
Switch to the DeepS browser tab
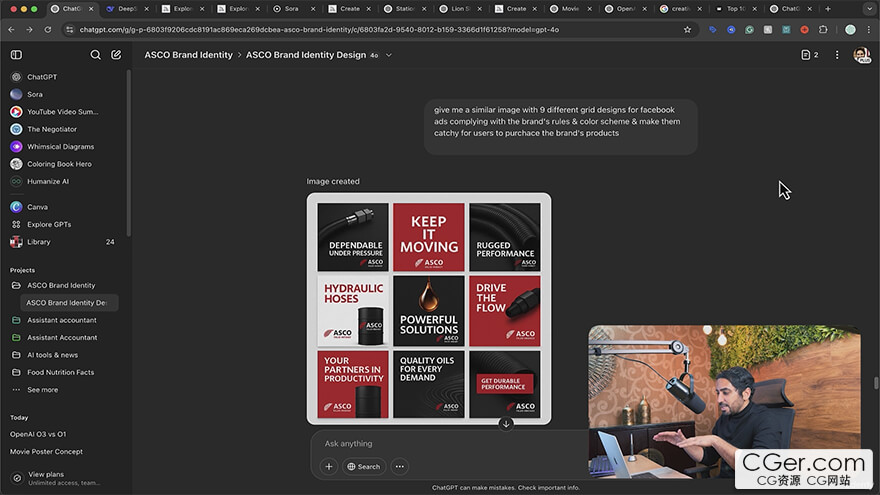(x=127, y=8)
